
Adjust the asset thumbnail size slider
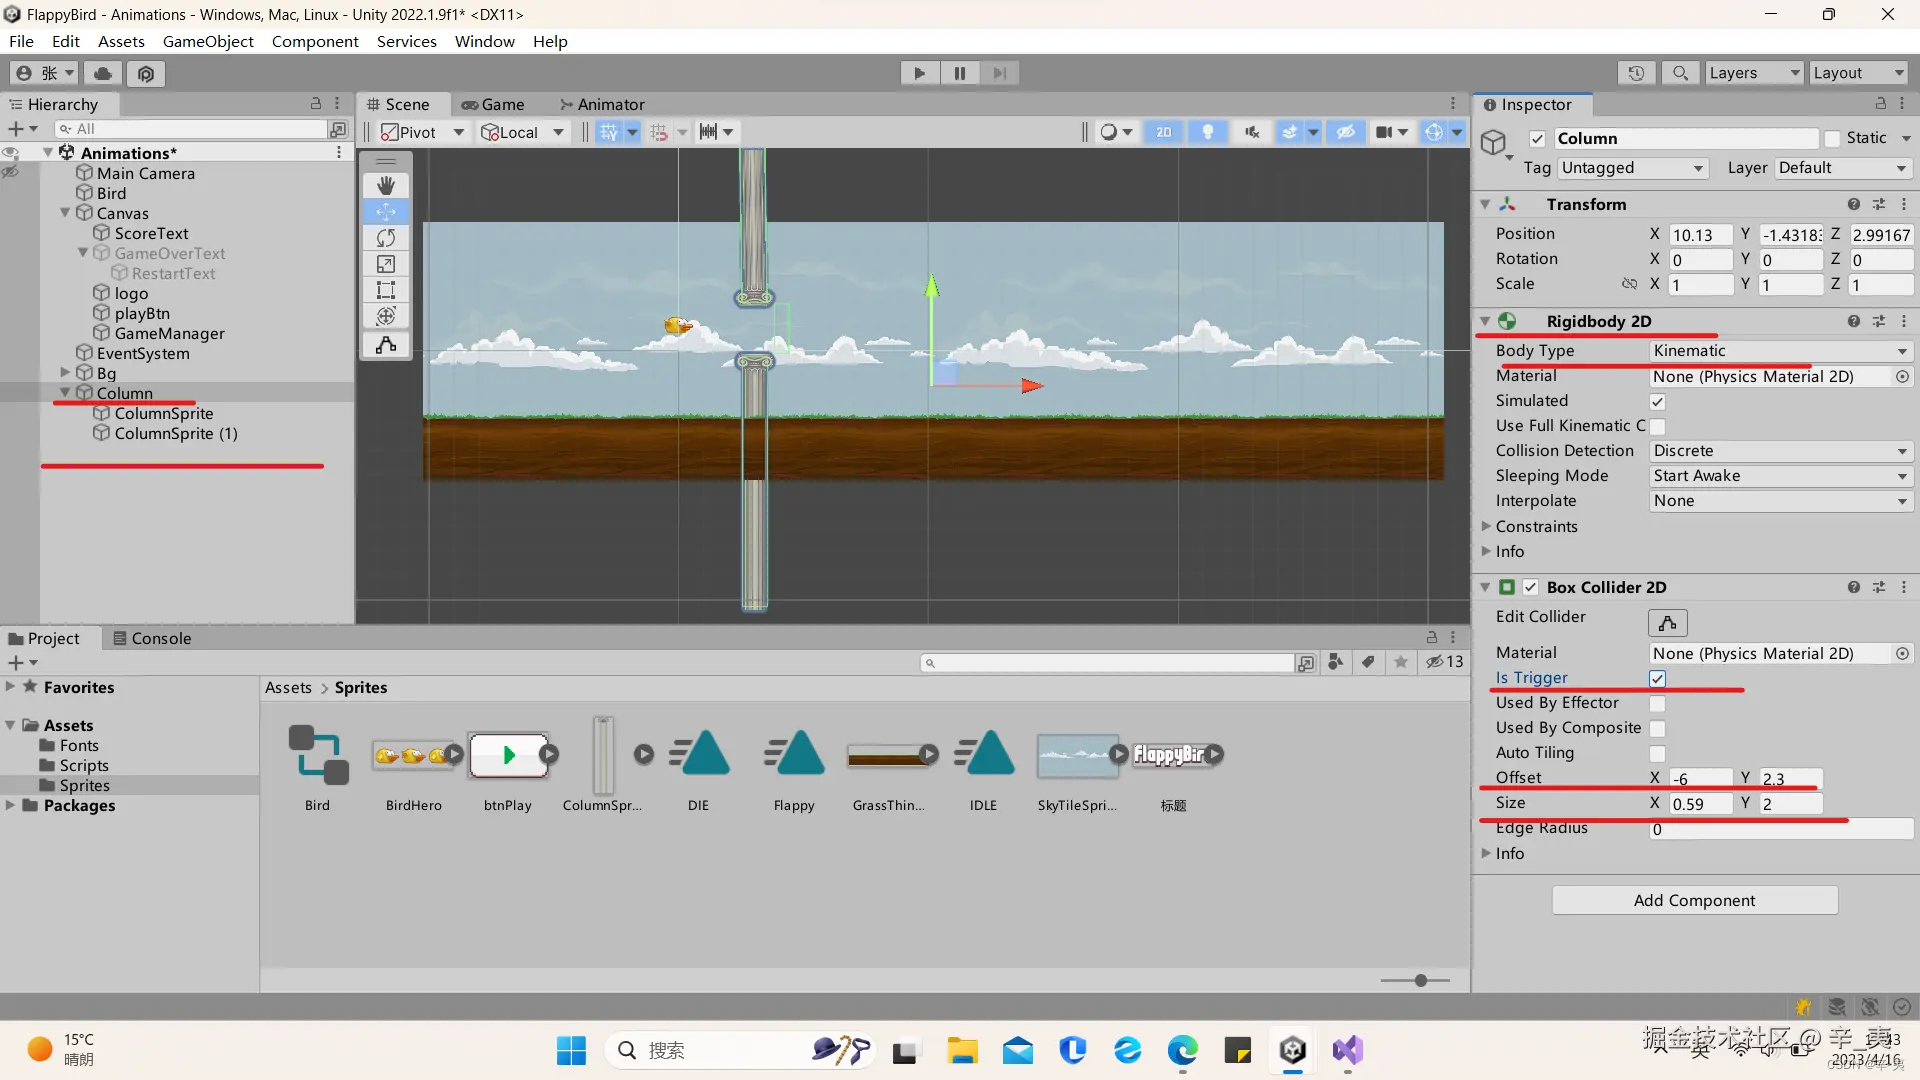point(1420,980)
